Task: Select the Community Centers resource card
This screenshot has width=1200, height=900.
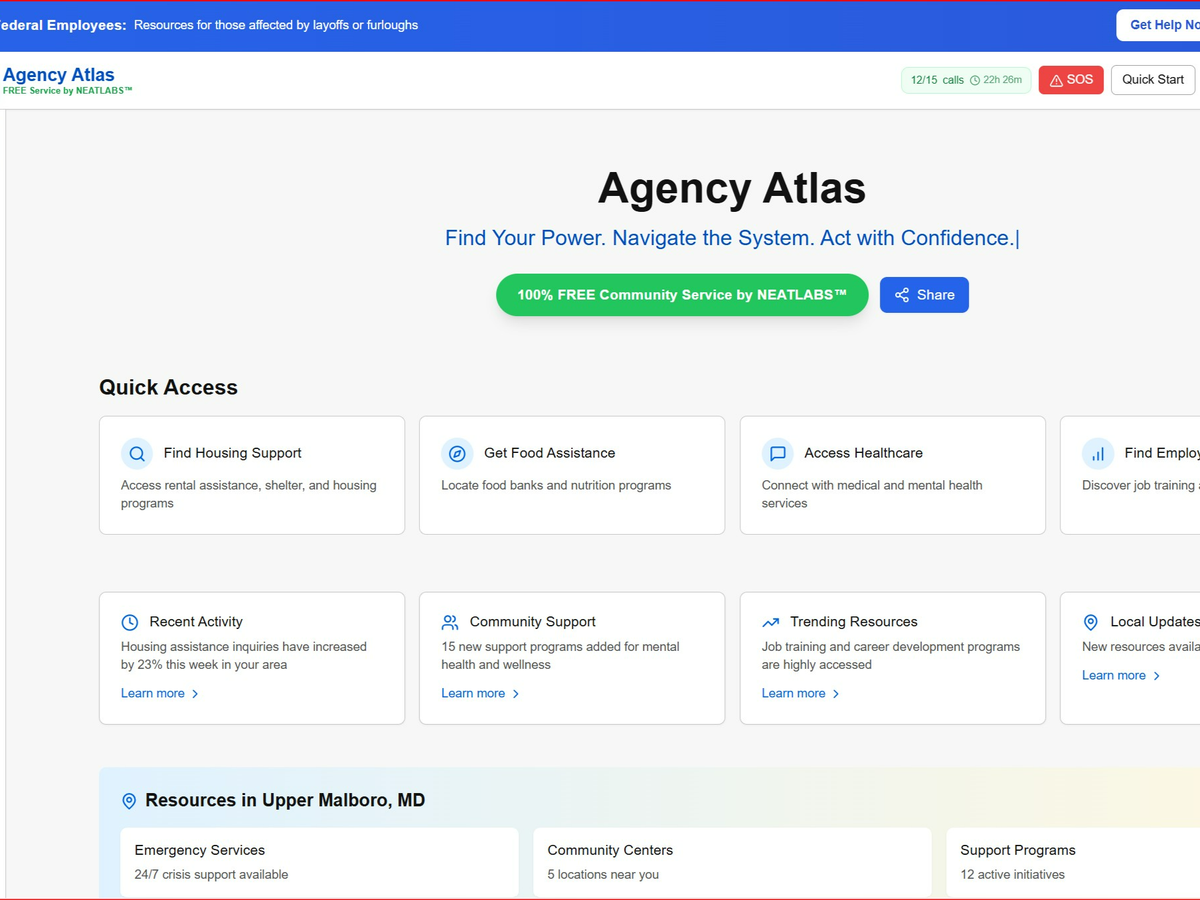Action: point(732,862)
